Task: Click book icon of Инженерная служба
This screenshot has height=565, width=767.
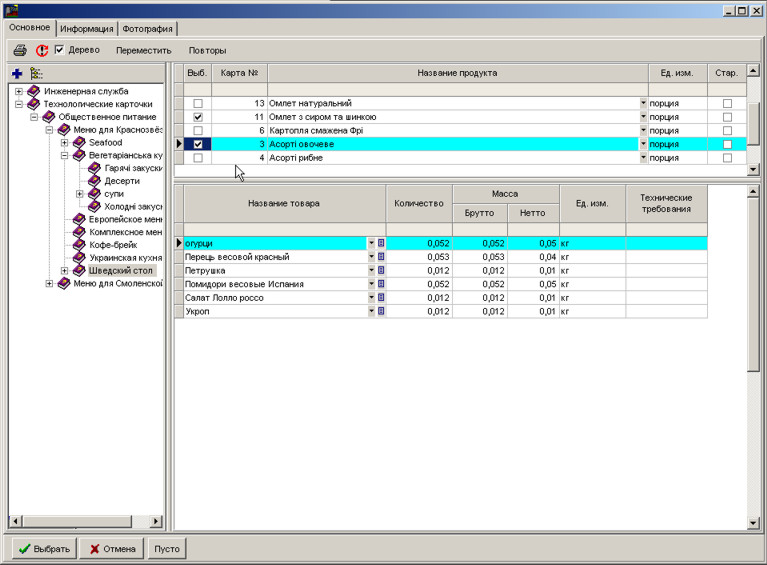Action: 34,91
